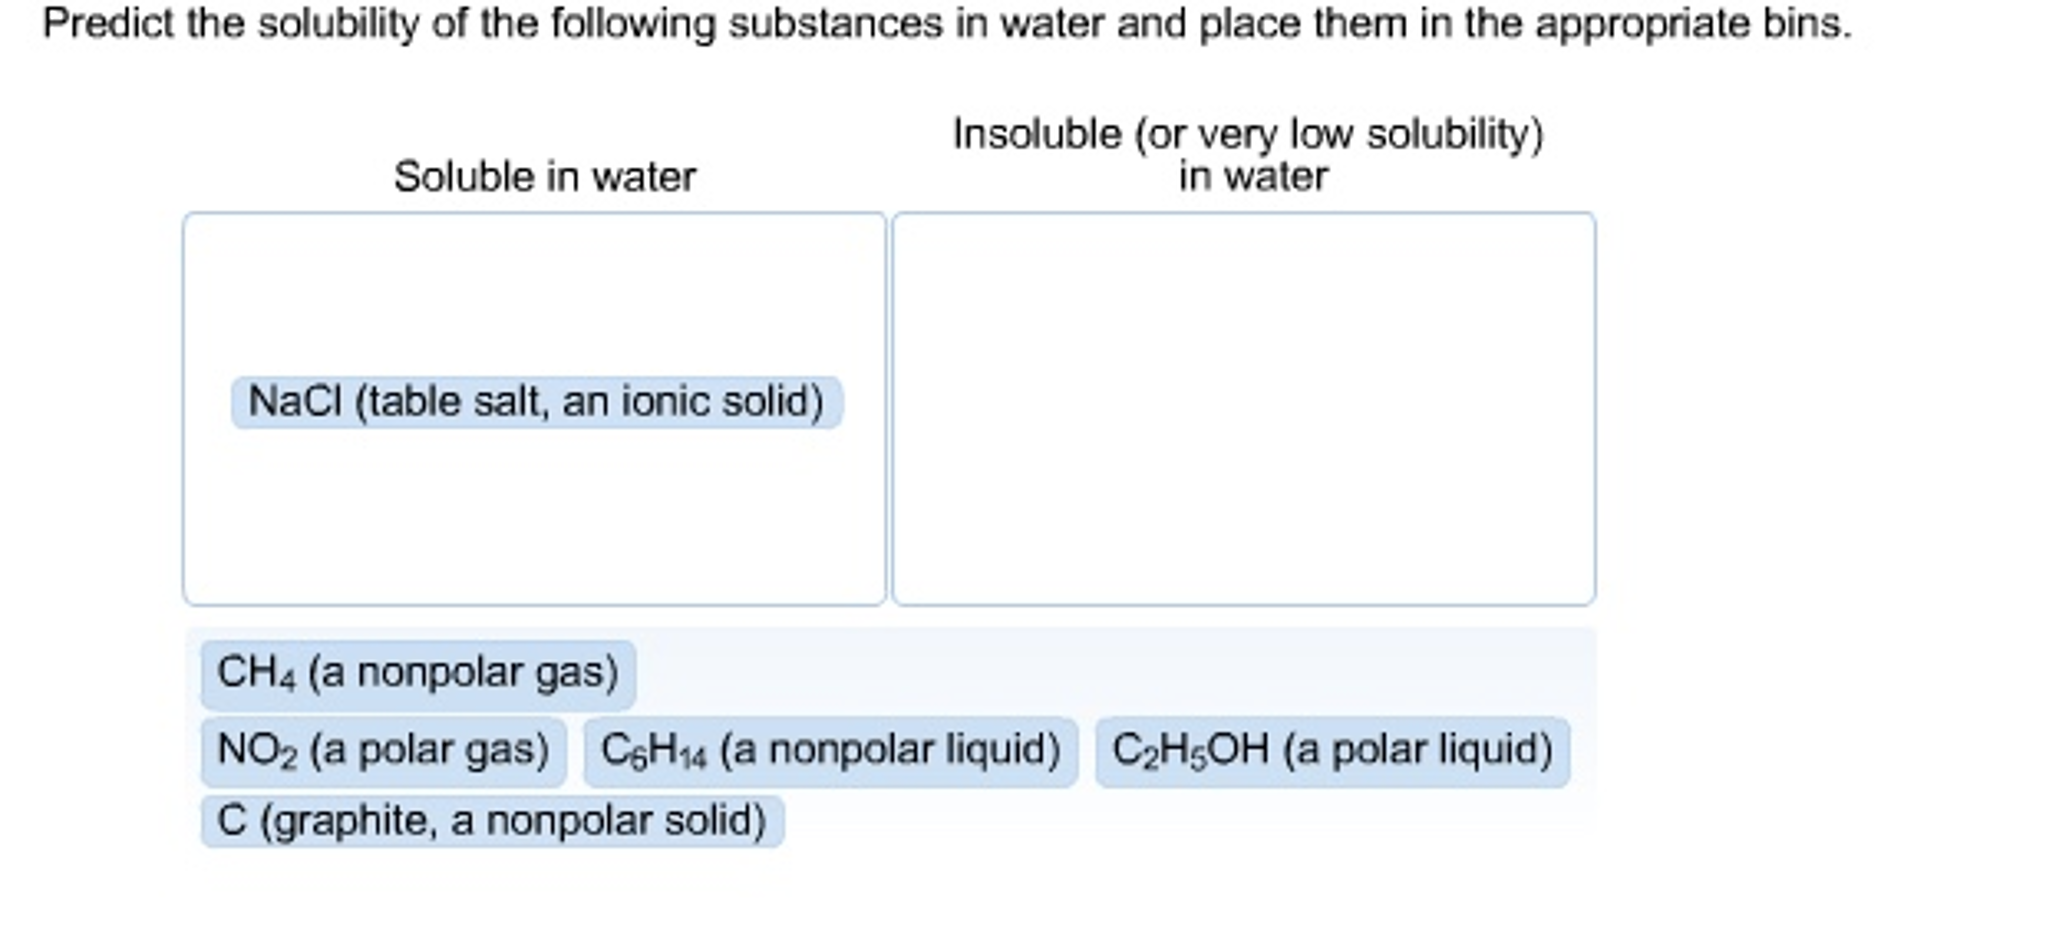Select the C2H5OH polar liquid chip
The width and height of the screenshot is (2046, 937).
1334,747
